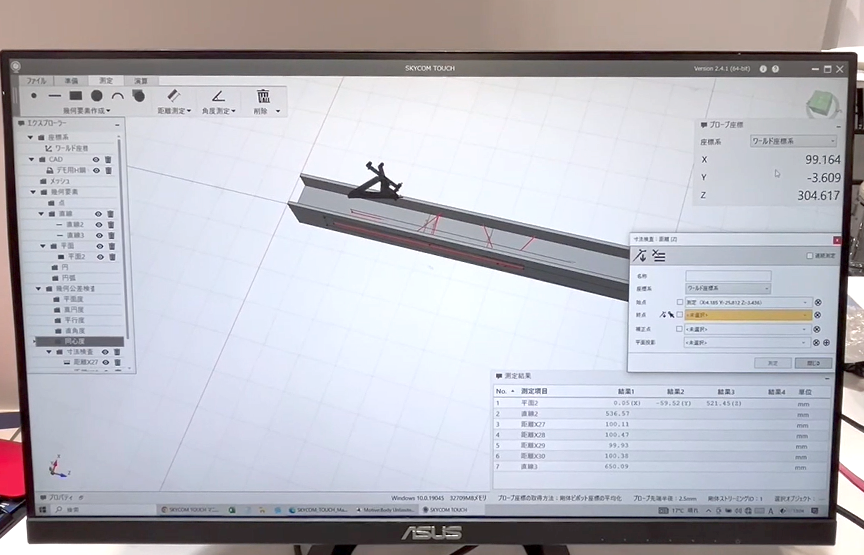Toggle visibility of デモ用H鋼 model
864x555 pixels.
[x=96, y=170]
